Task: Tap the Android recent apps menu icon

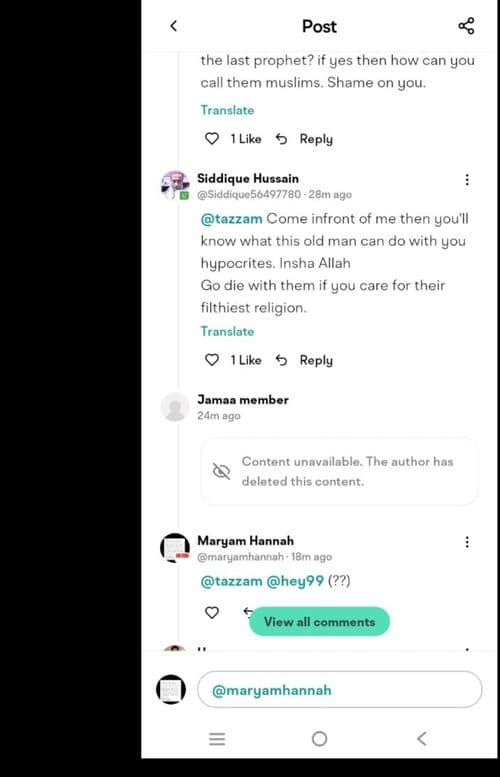Action: coord(217,739)
